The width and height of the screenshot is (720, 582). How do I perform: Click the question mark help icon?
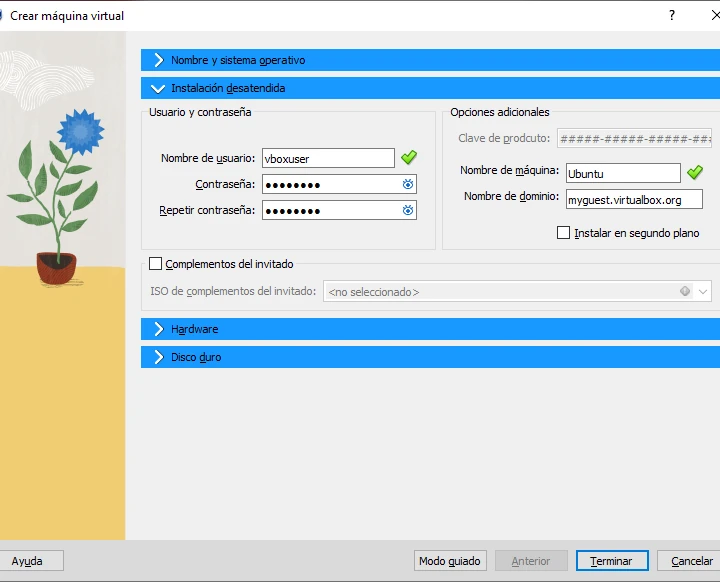tap(672, 15)
